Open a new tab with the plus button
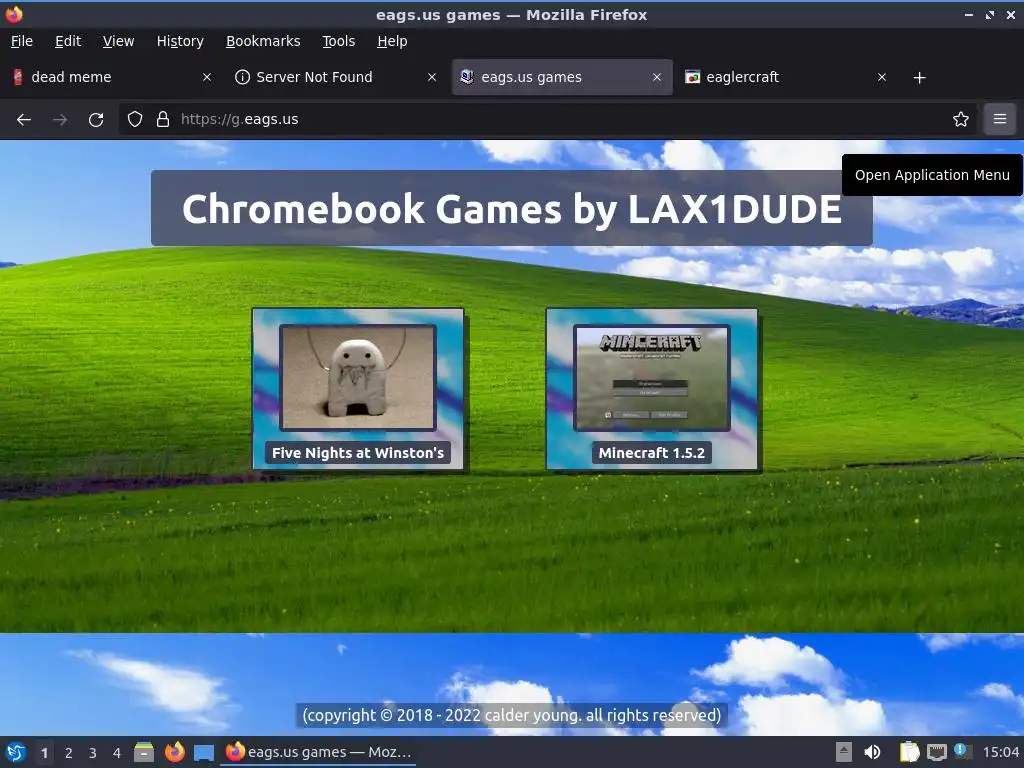Viewport: 1024px width, 768px height. click(x=920, y=78)
